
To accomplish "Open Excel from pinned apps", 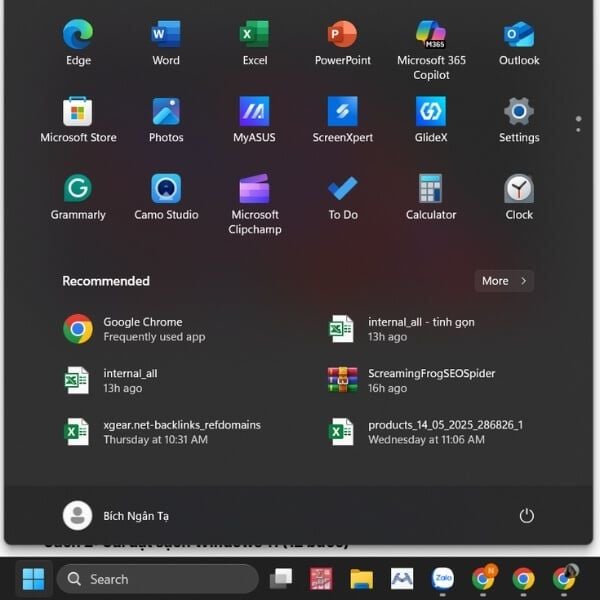I will (x=254, y=42).
